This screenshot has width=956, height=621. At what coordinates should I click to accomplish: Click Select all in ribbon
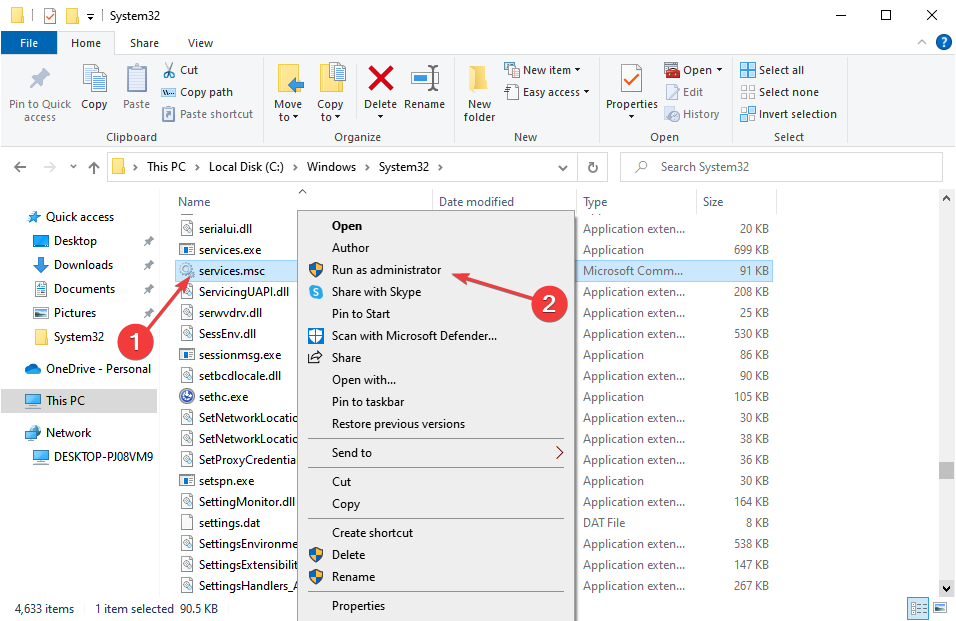(772, 70)
